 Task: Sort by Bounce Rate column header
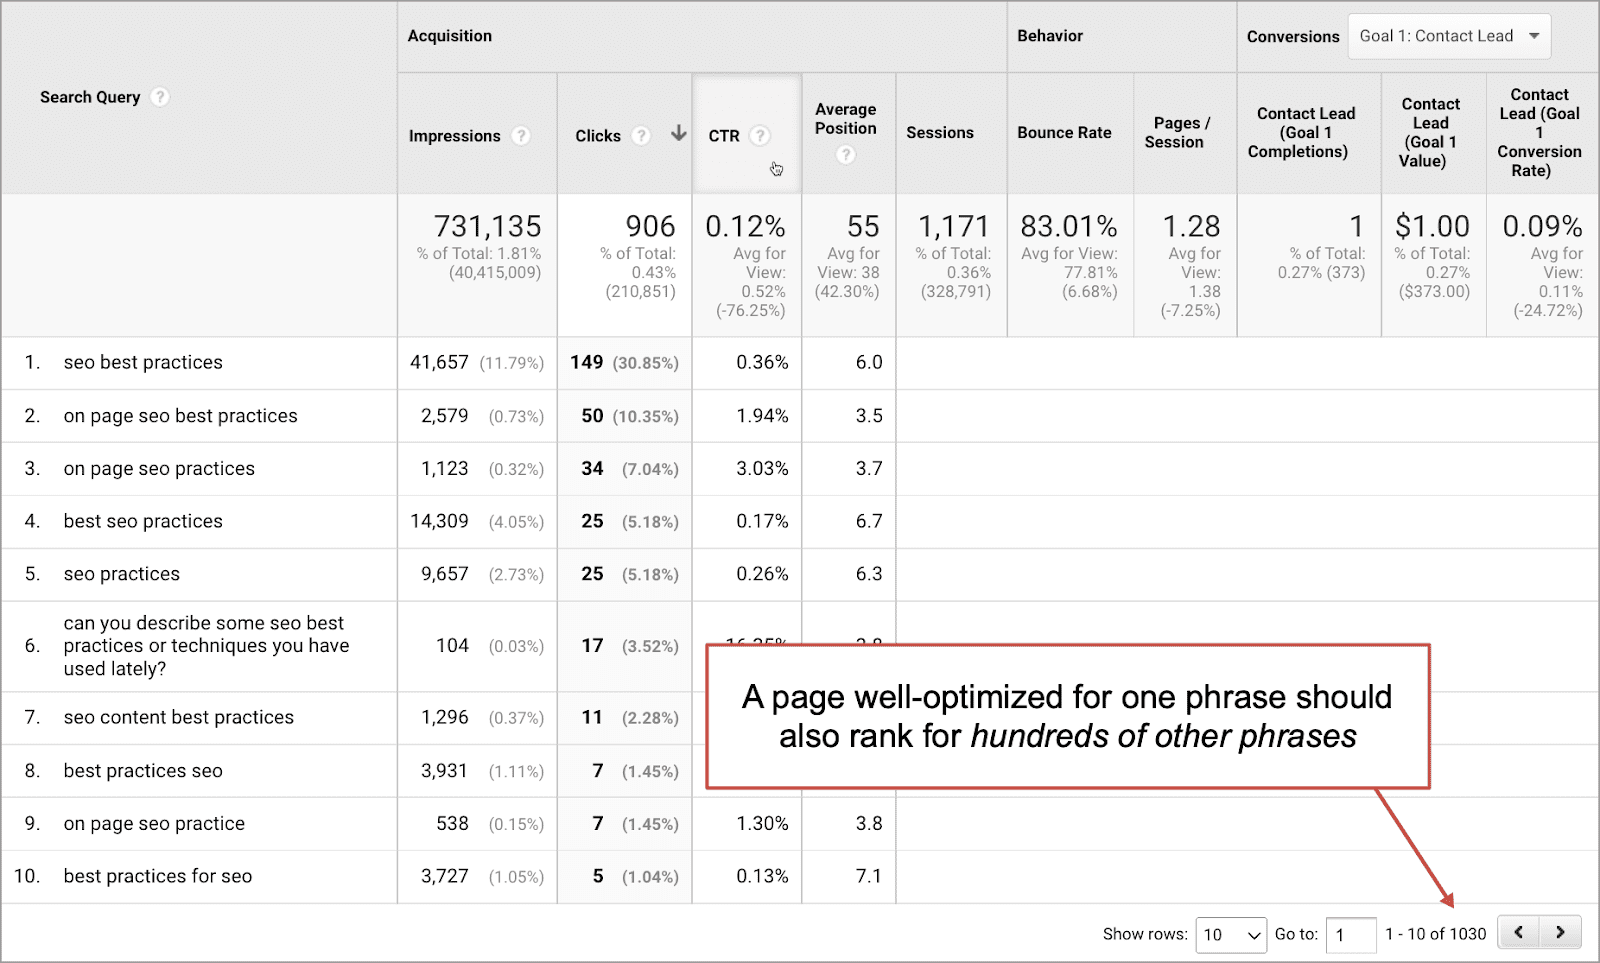pyautogui.click(x=1064, y=132)
